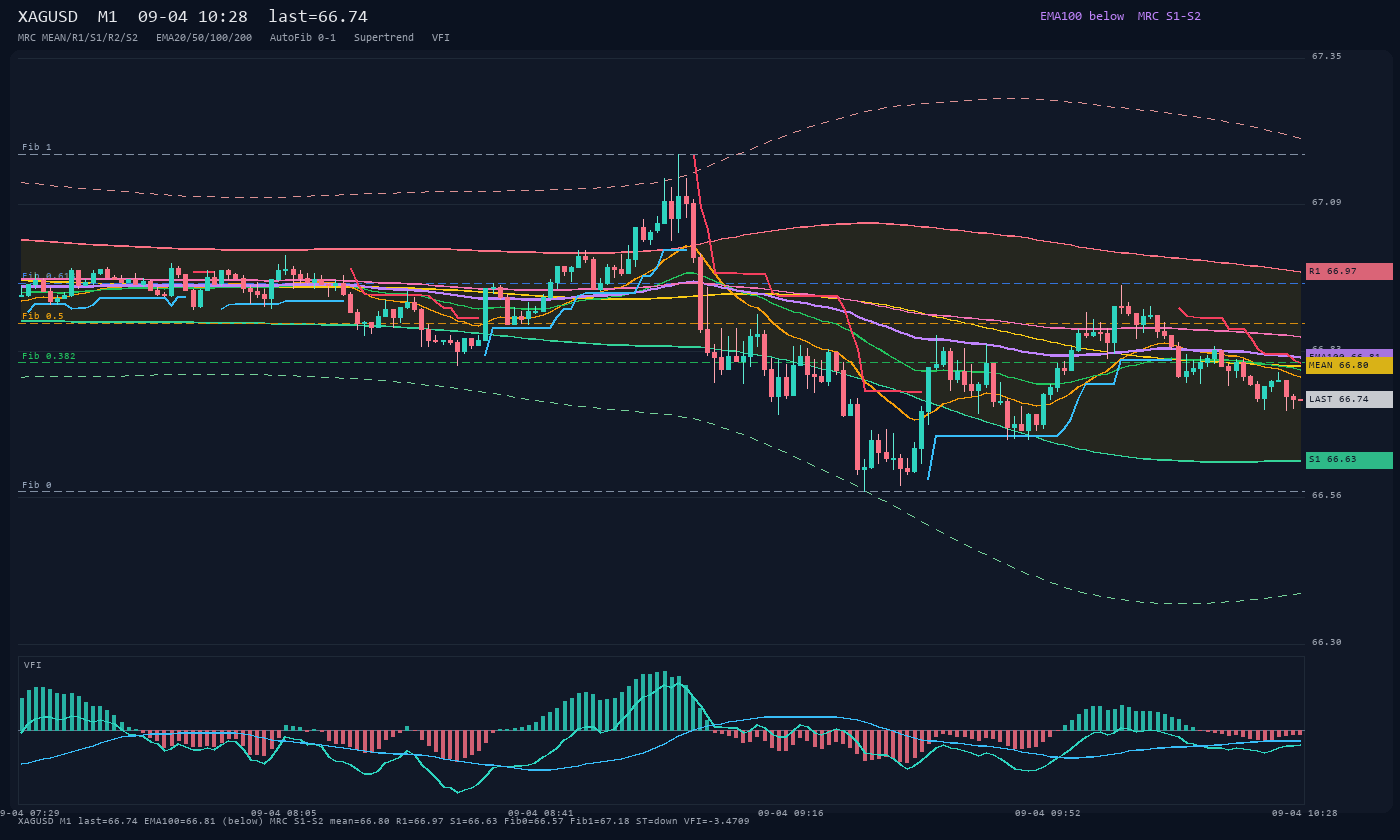Image resolution: width=1400 pixels, height=840 pixels.
Task: Click the VFI panel title label
Action: [x=33, y=665]
